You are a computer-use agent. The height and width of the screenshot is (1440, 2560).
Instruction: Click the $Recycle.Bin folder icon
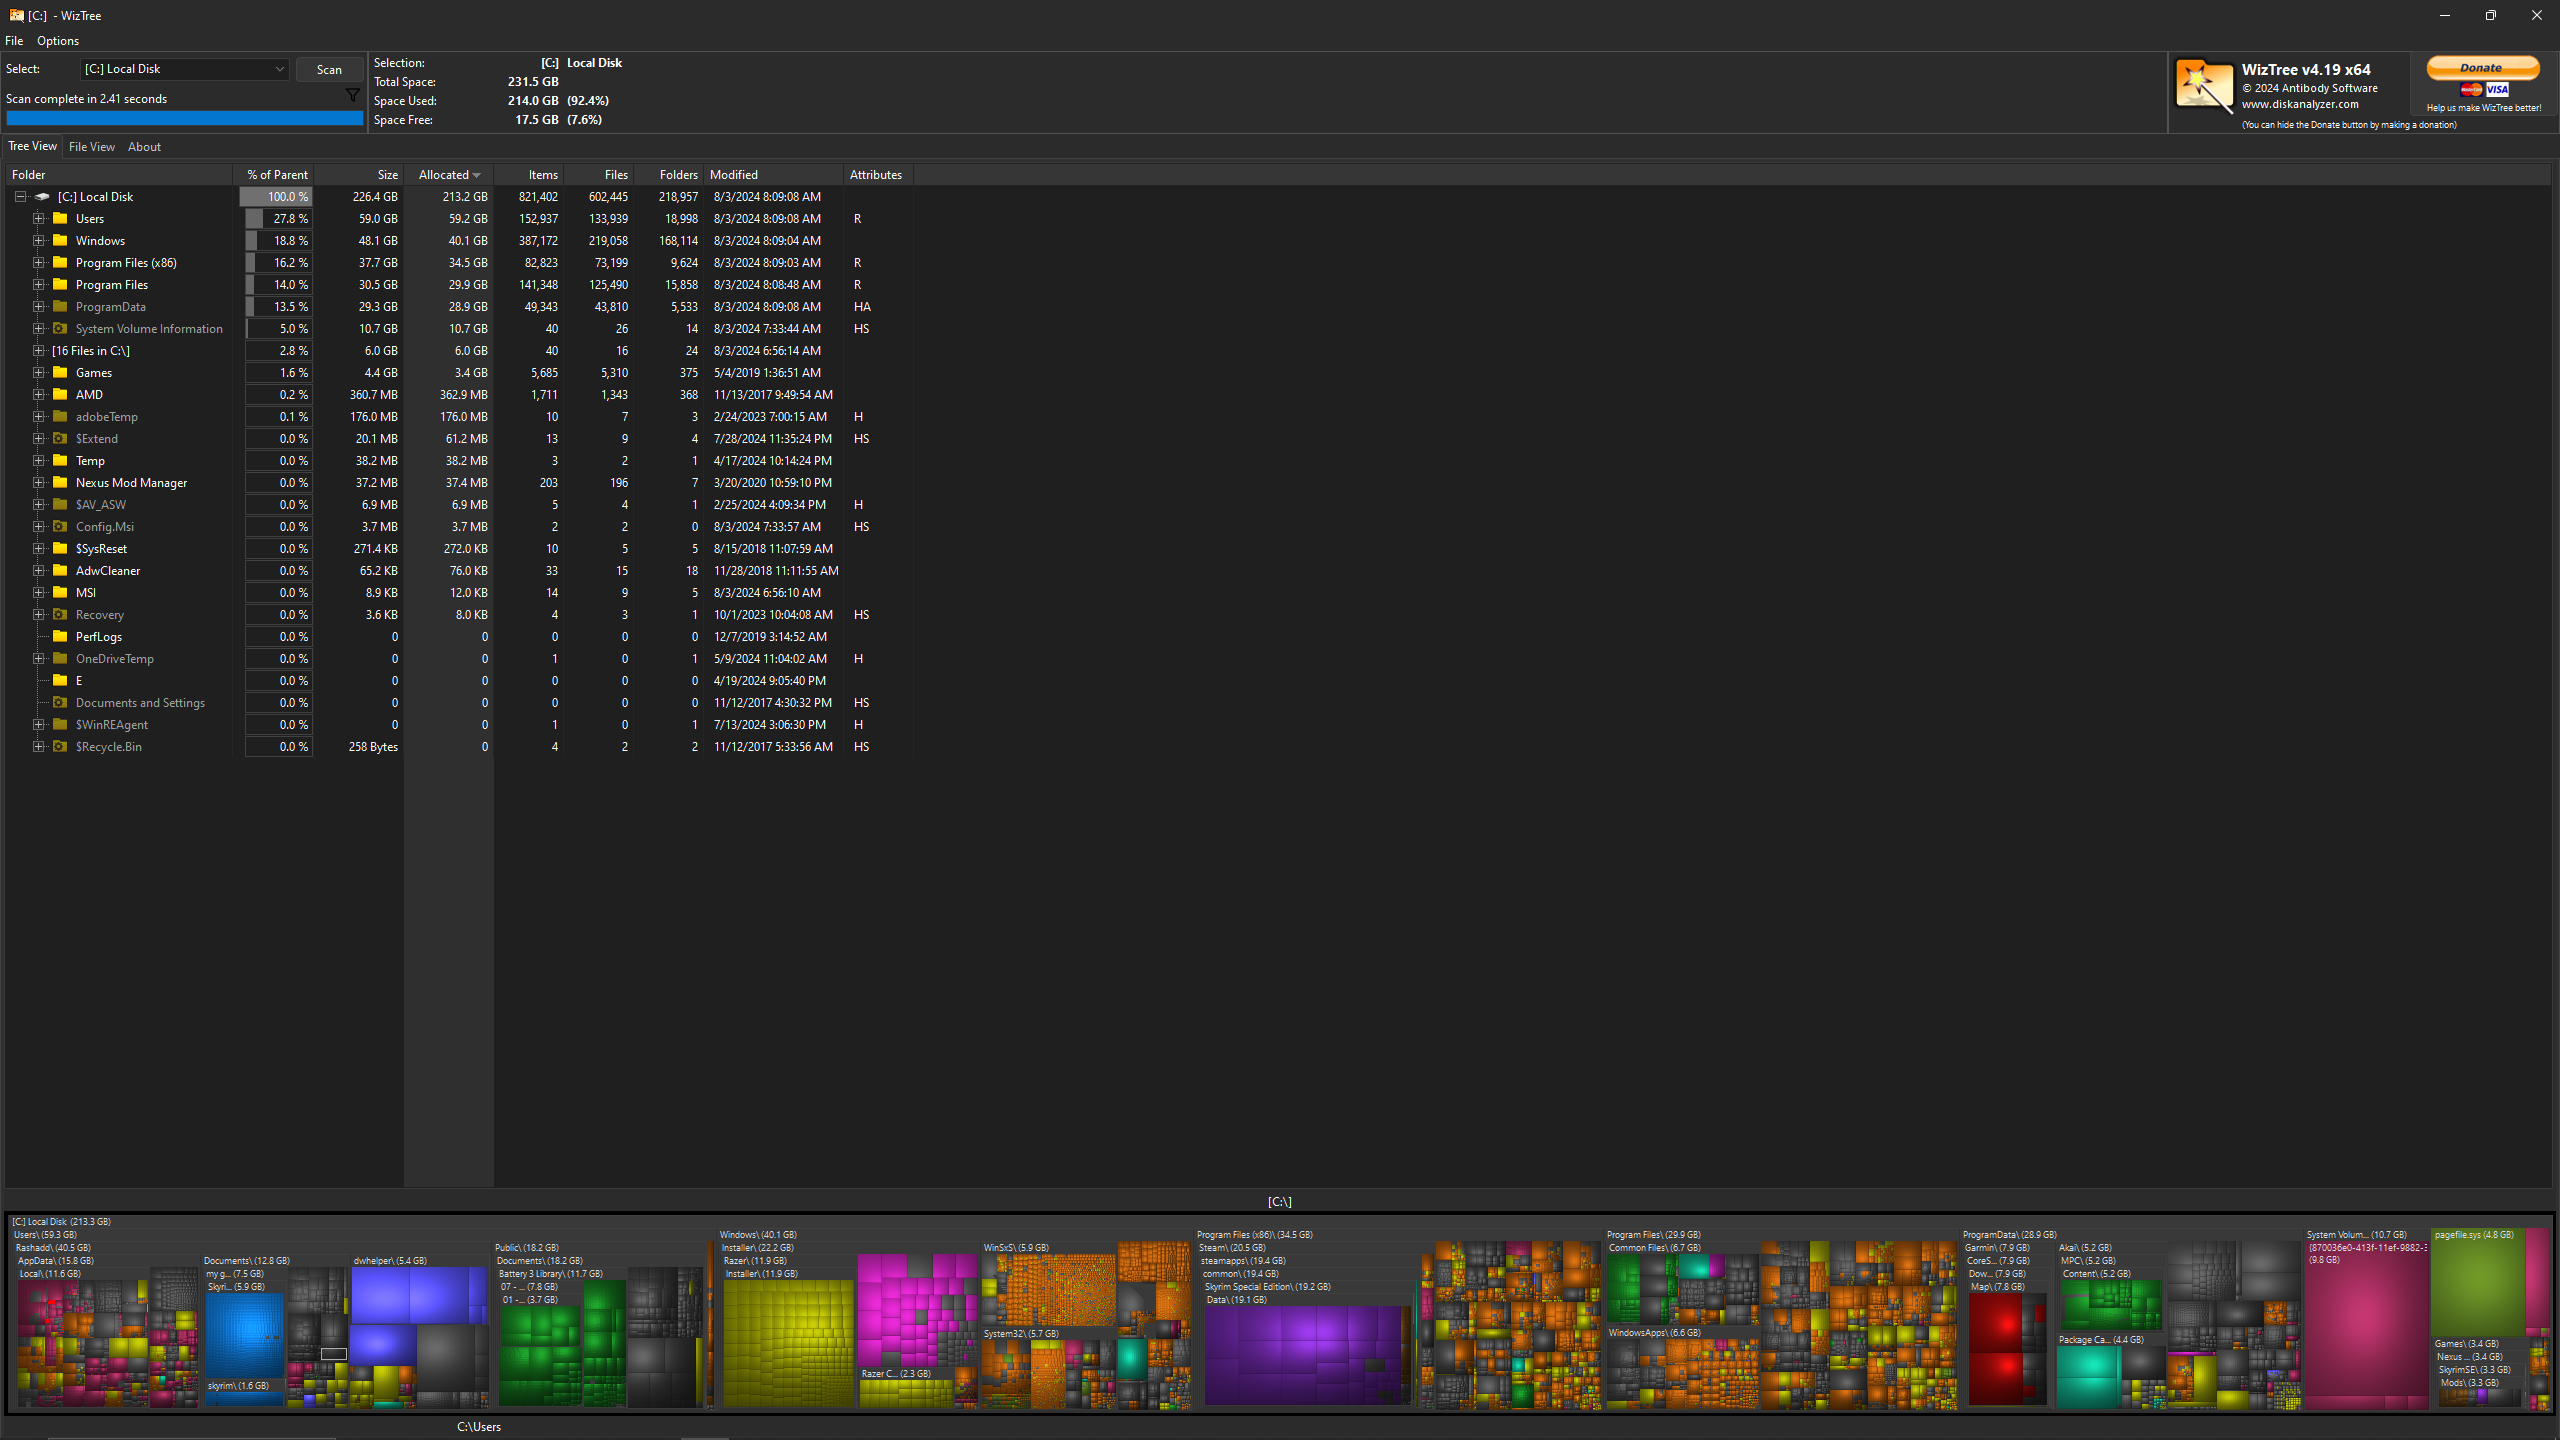[60, 746]
